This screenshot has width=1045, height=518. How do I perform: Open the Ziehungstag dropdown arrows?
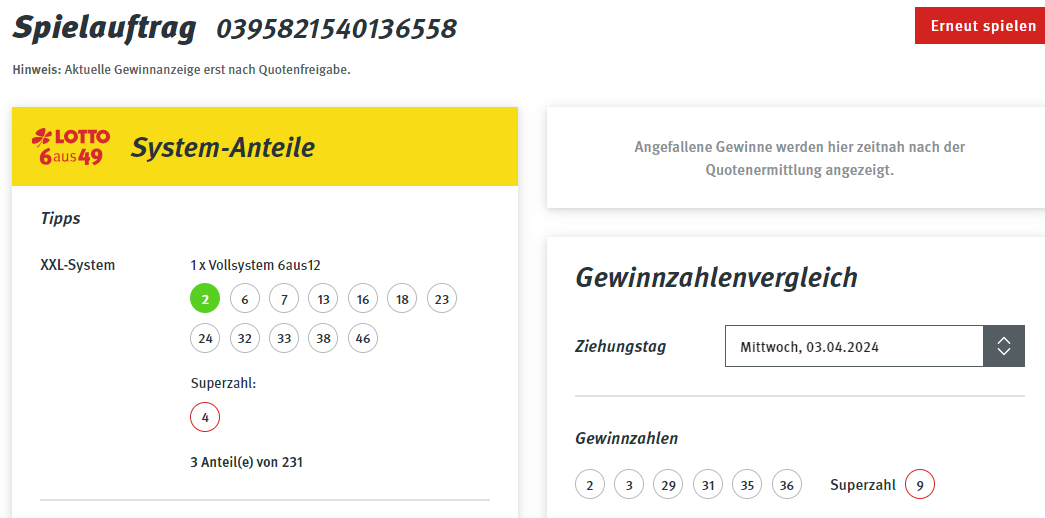tap(1004, 346)
